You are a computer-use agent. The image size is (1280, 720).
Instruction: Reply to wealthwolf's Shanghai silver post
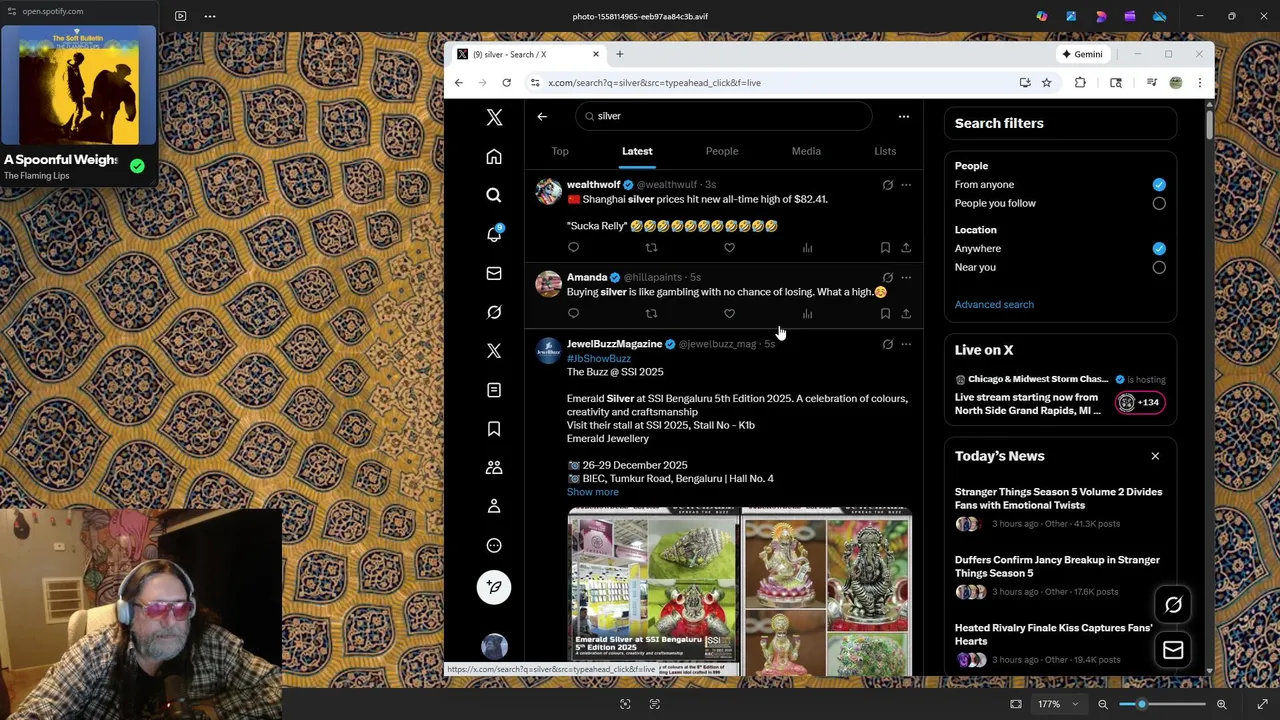pyautogui.click(x=573, y=248)
